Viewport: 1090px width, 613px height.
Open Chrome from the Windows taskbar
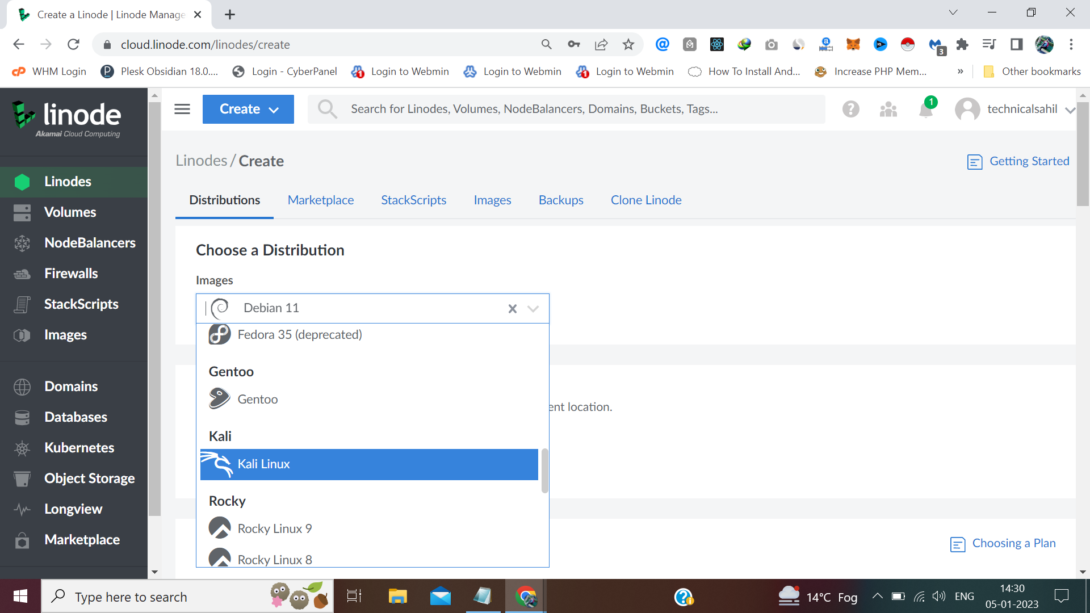(x=525, y=596)
